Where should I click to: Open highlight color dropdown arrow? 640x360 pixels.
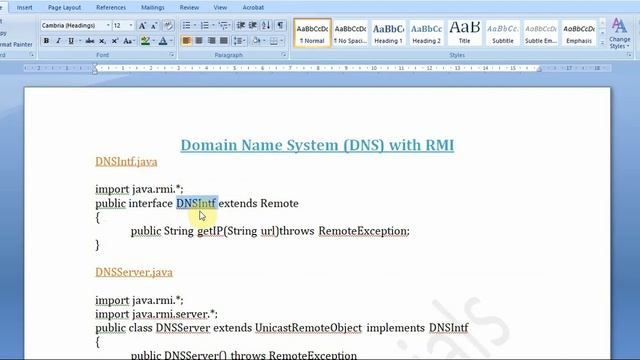coord(153,41)
